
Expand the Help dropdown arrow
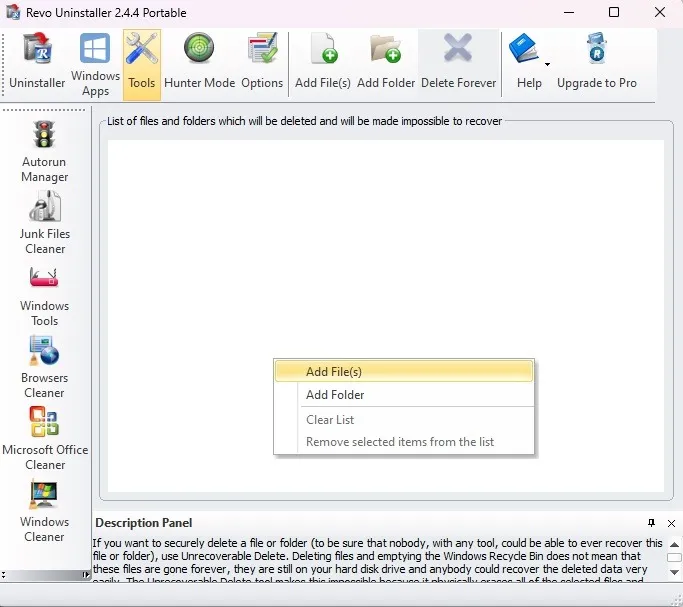click(548, 64)
